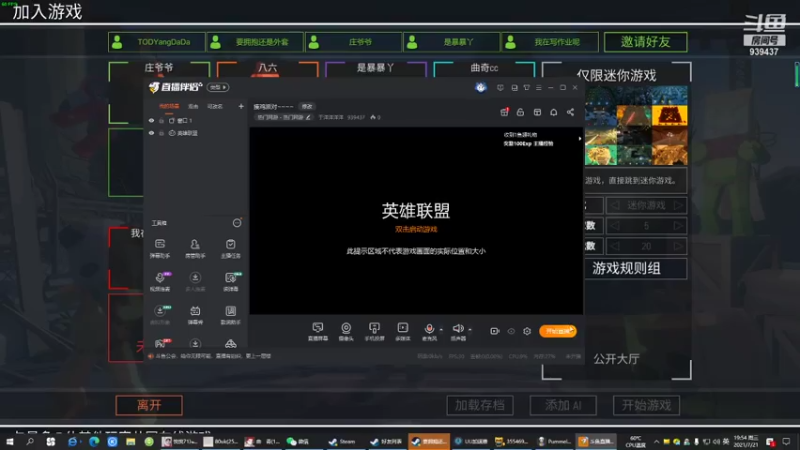This screenshot has width=800, height=450.
Task: Open 游戏规则组 in the game lobby
Action: [x=636, y=268]
